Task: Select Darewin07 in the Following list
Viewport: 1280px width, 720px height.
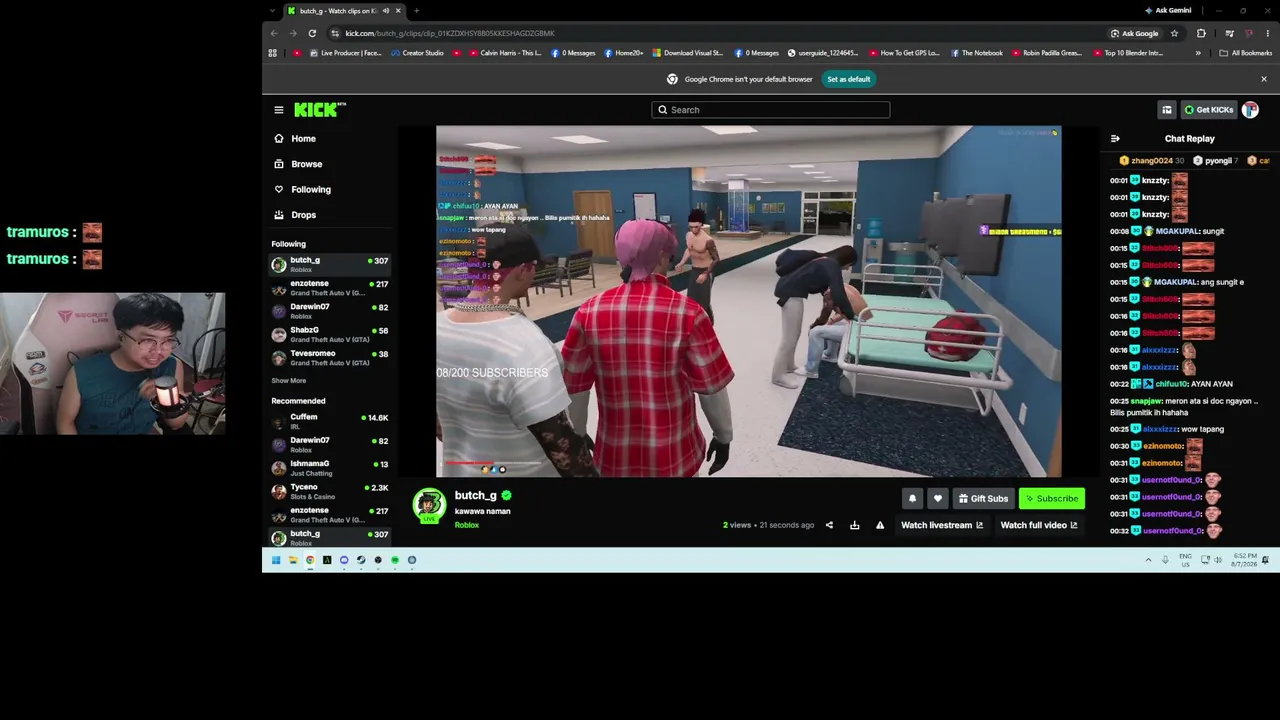Action: coord(330,311)
